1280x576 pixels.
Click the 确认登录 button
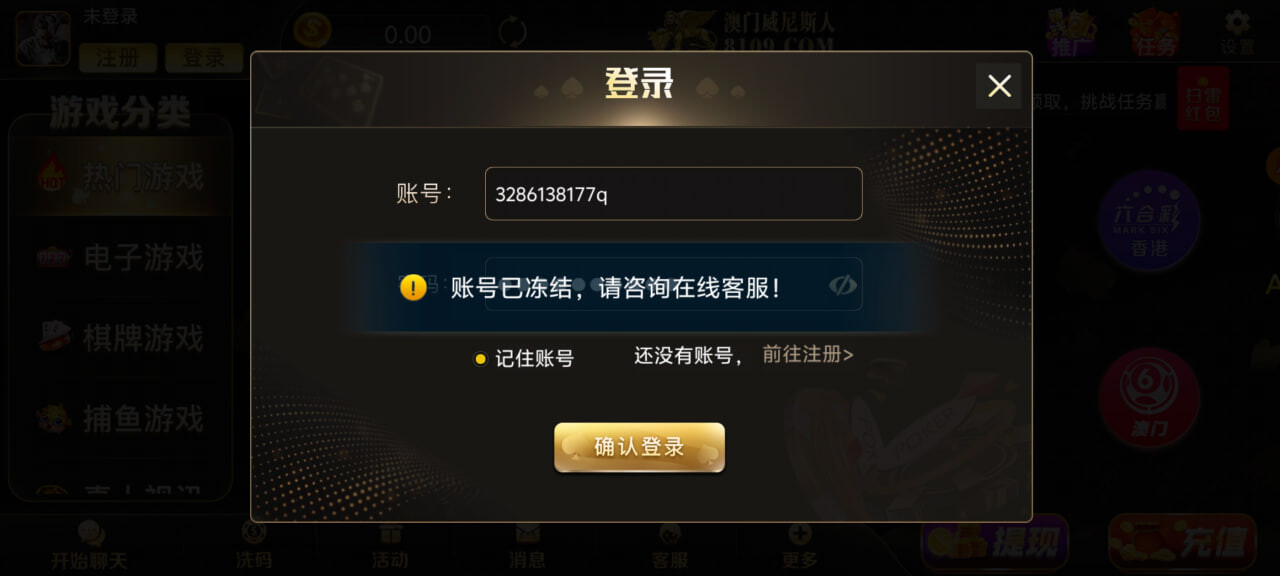[639, 447]
